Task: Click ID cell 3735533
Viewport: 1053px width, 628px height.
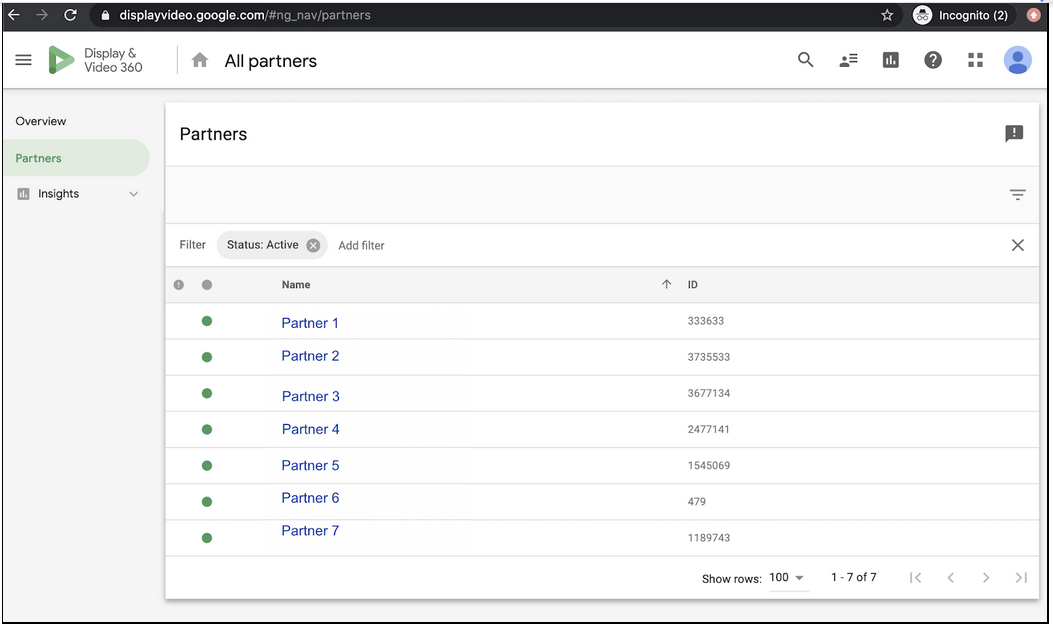Action: coord(708,357)
